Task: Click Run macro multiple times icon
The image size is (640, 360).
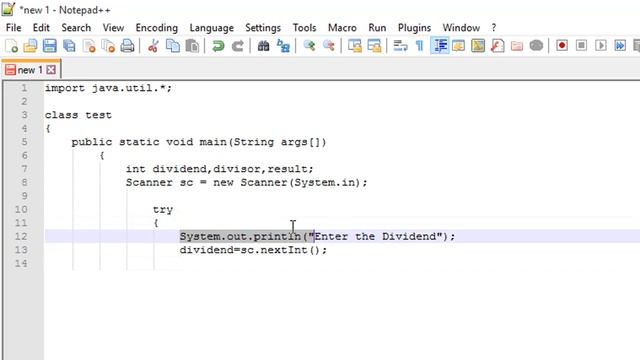Action: (620, 45)
